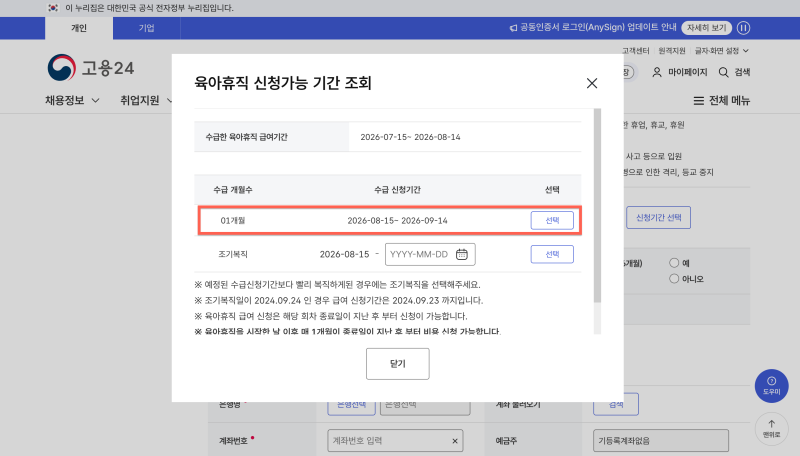The width and height of the screenshot is (800, 456).
Task: Click the 맨위로 scroll-to-top button
Action: 771,428
